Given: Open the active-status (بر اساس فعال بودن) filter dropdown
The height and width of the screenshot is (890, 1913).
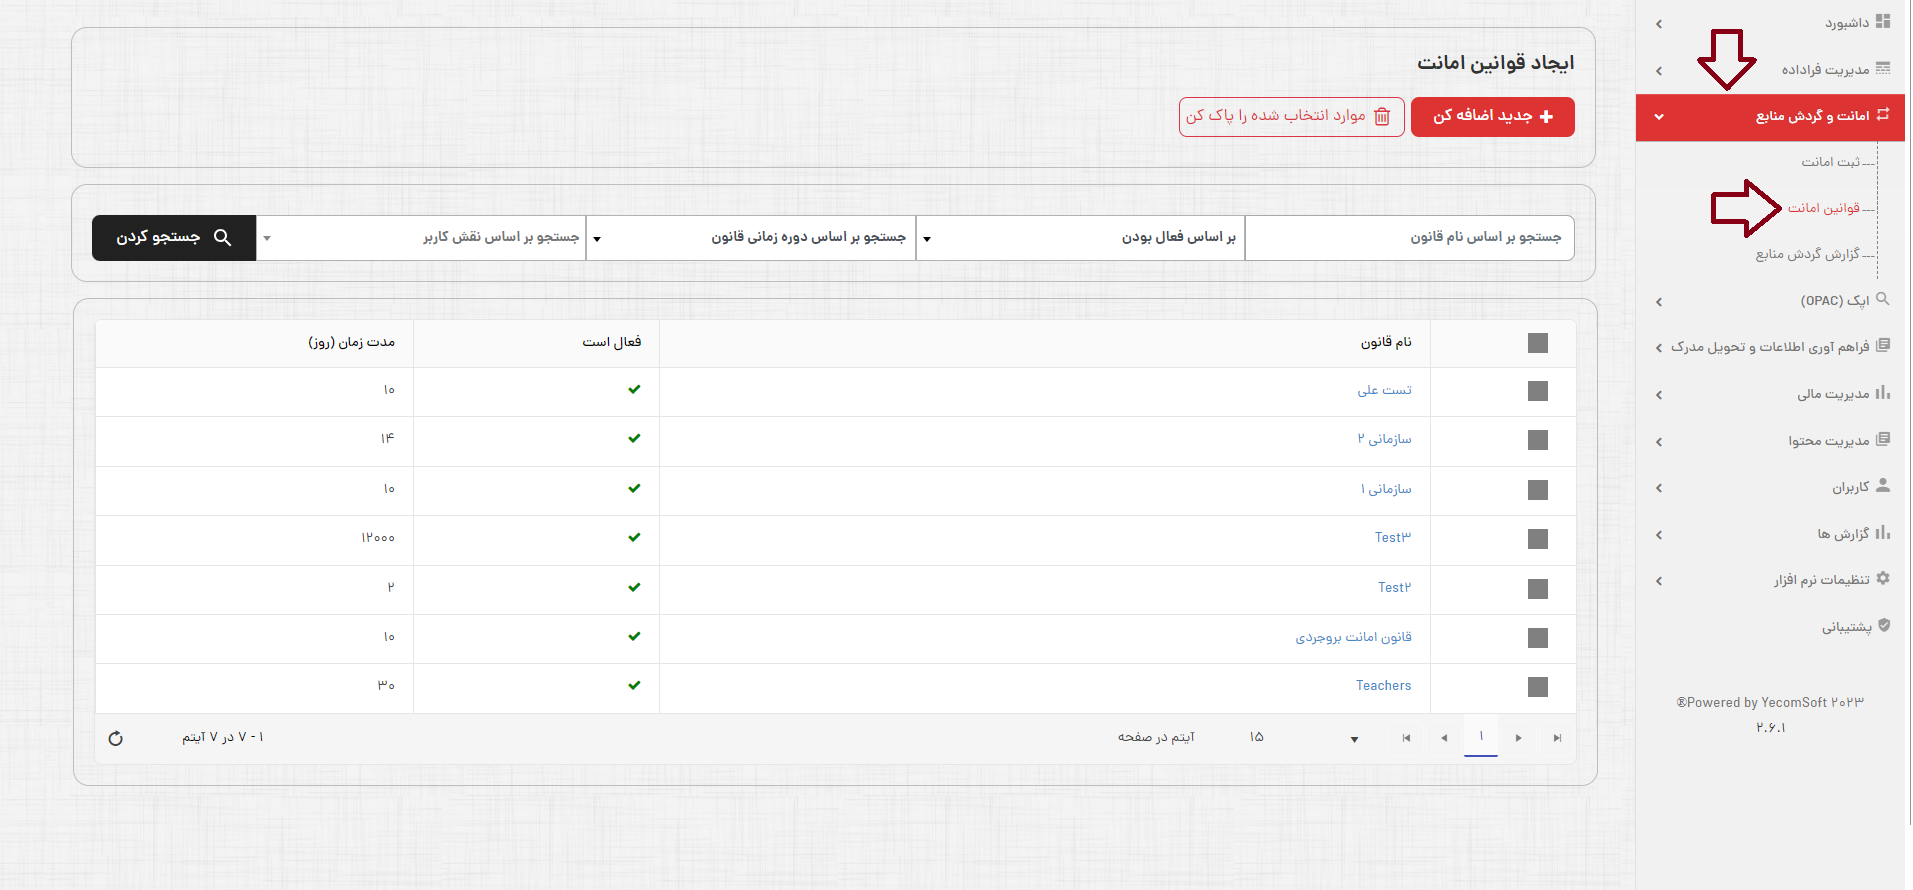Looking at the screenshot, I should click(x=1080, y=238).
